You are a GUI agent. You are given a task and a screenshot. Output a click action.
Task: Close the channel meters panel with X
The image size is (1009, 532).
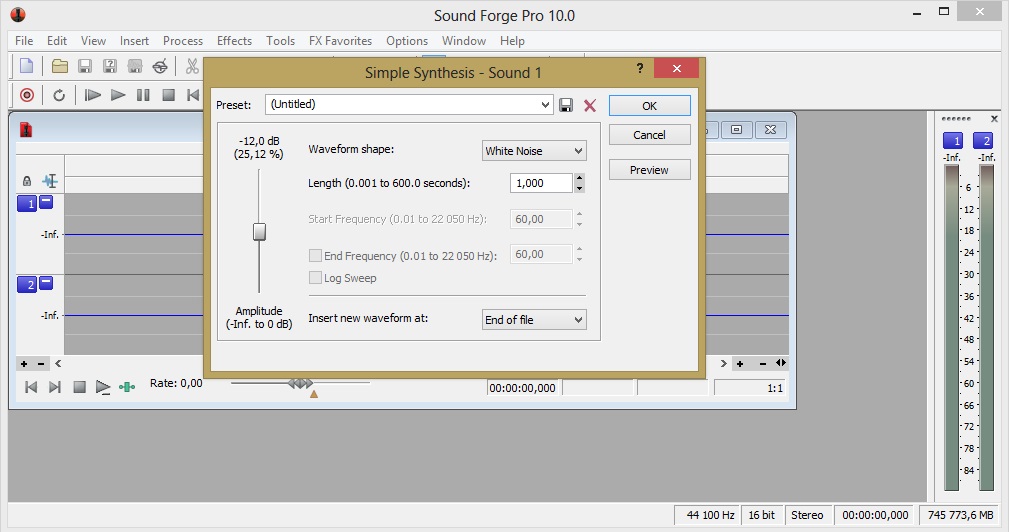coord(994,119)
